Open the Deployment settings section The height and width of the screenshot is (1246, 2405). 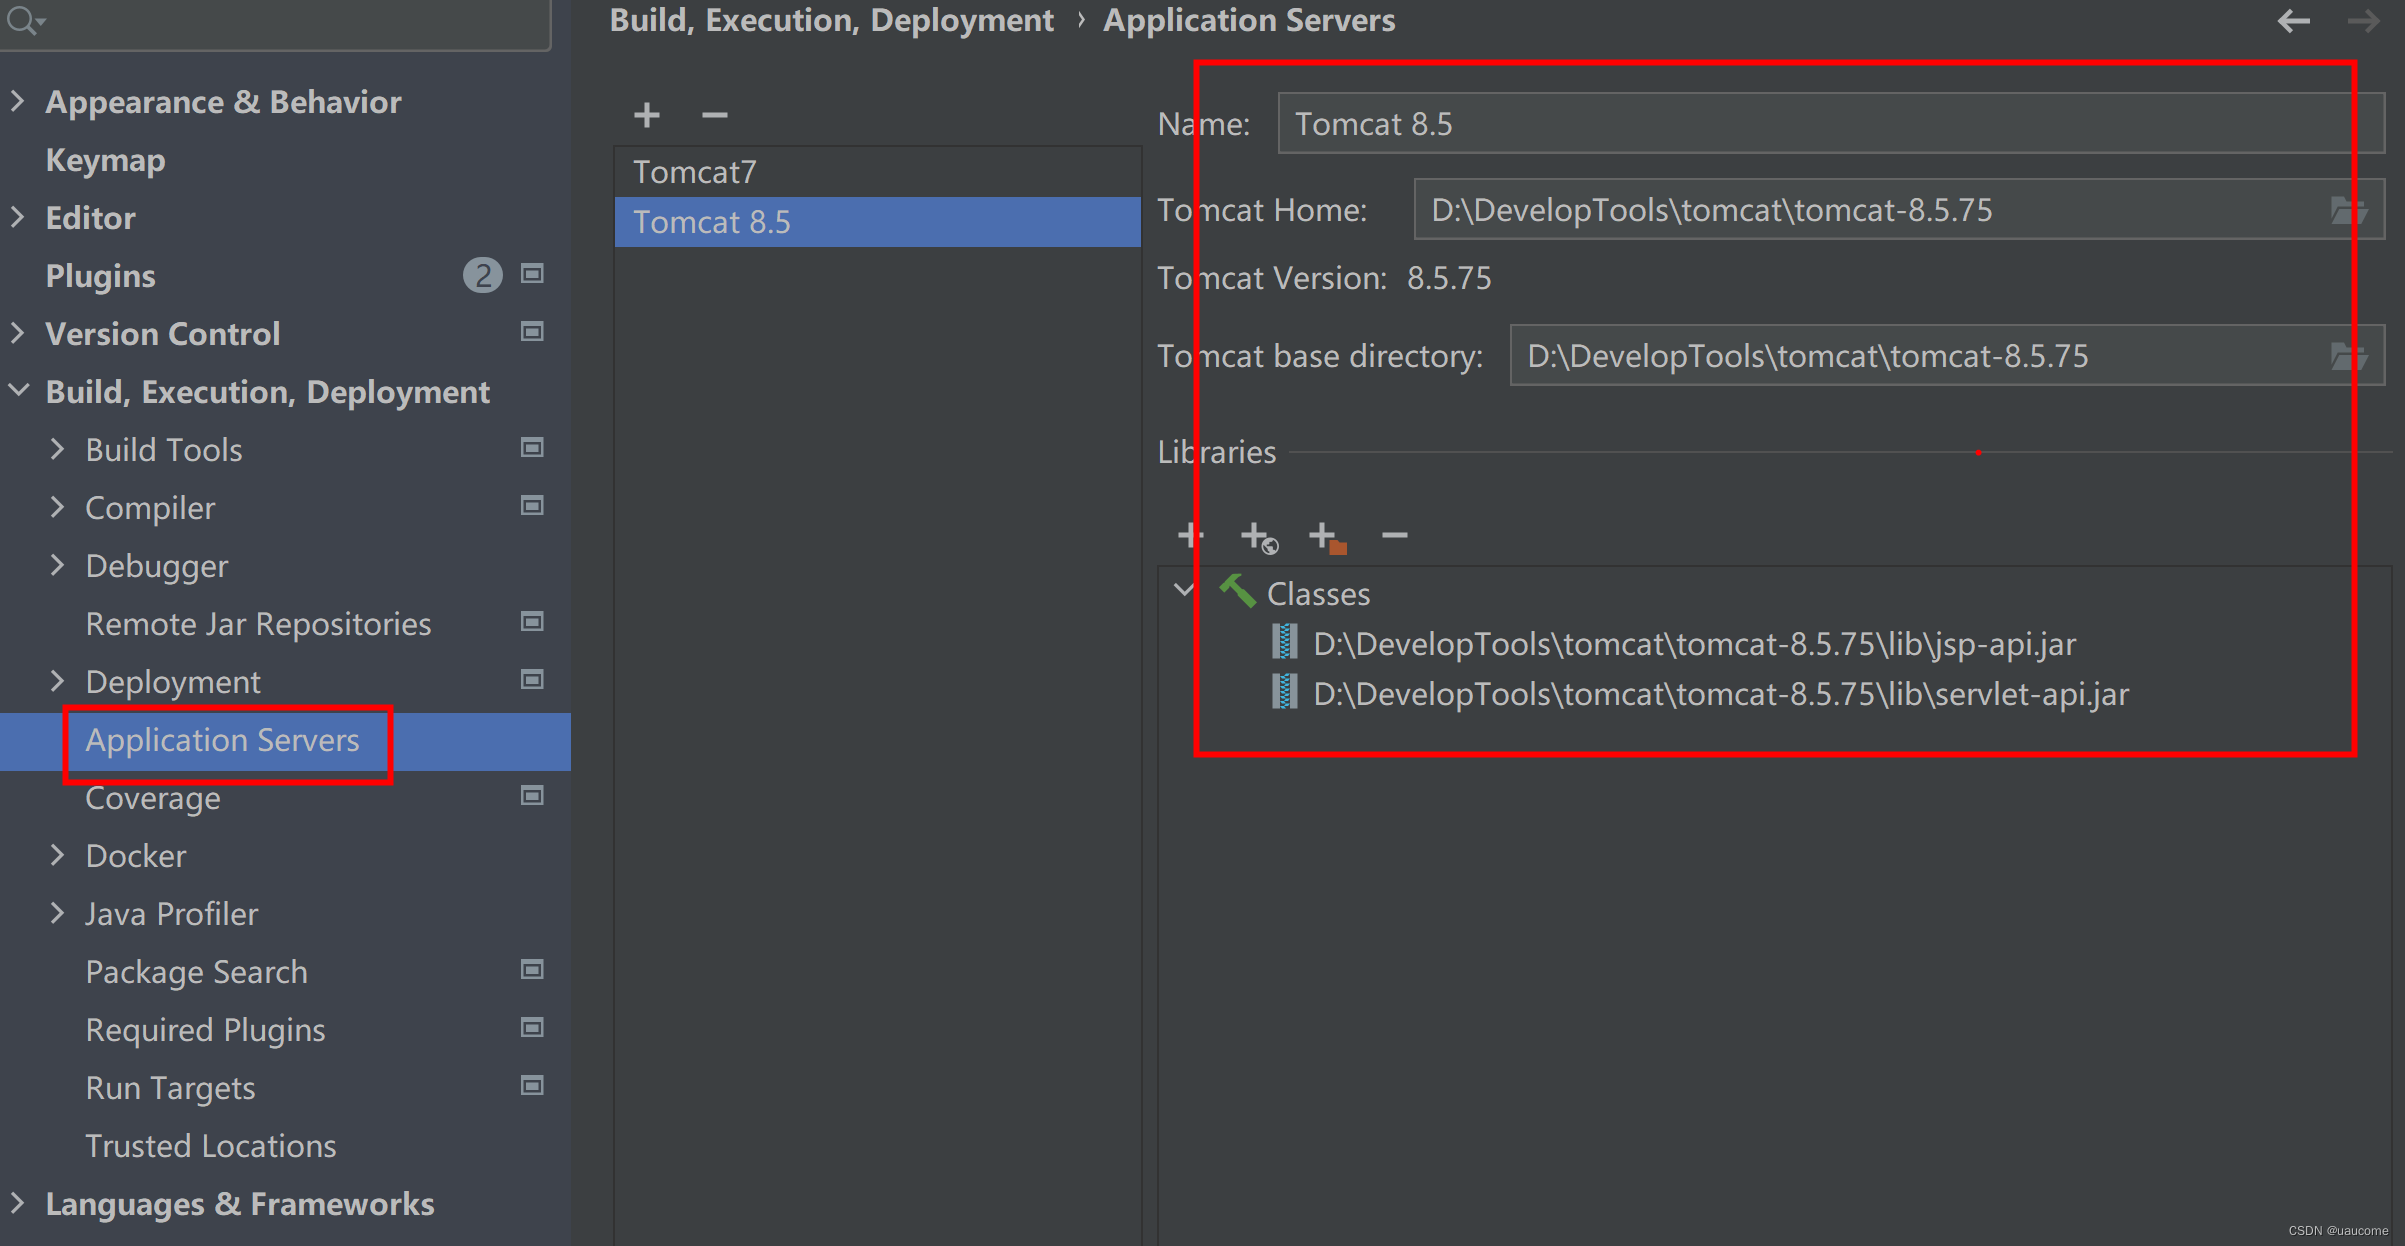(173, 680)
